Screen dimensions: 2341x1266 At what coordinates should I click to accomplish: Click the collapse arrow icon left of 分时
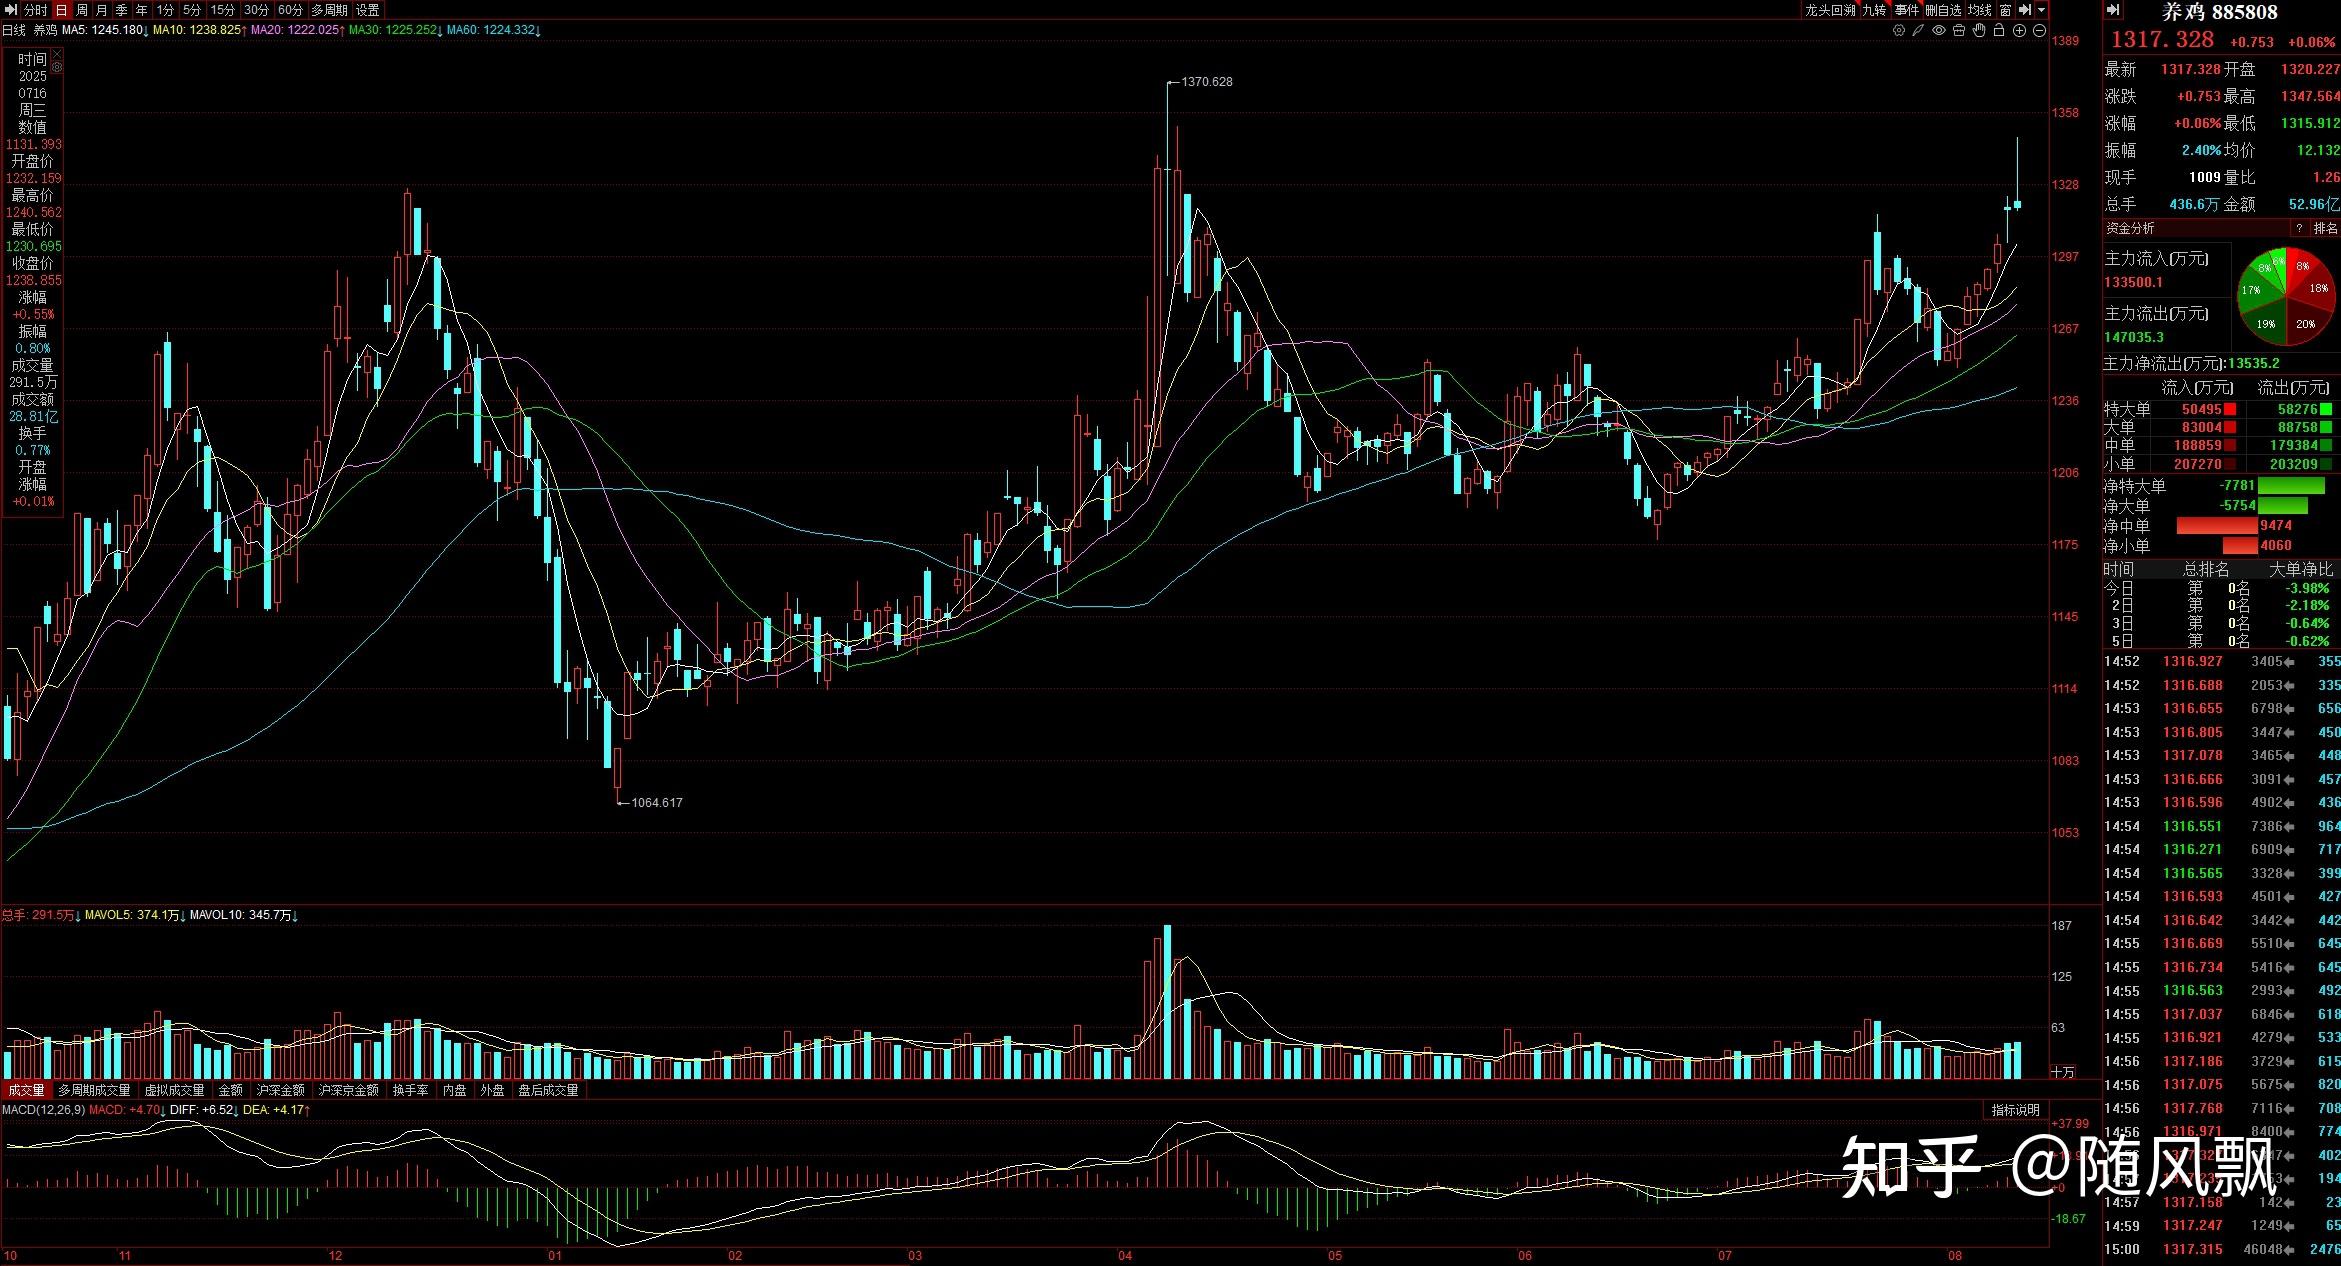coord(12,10)
